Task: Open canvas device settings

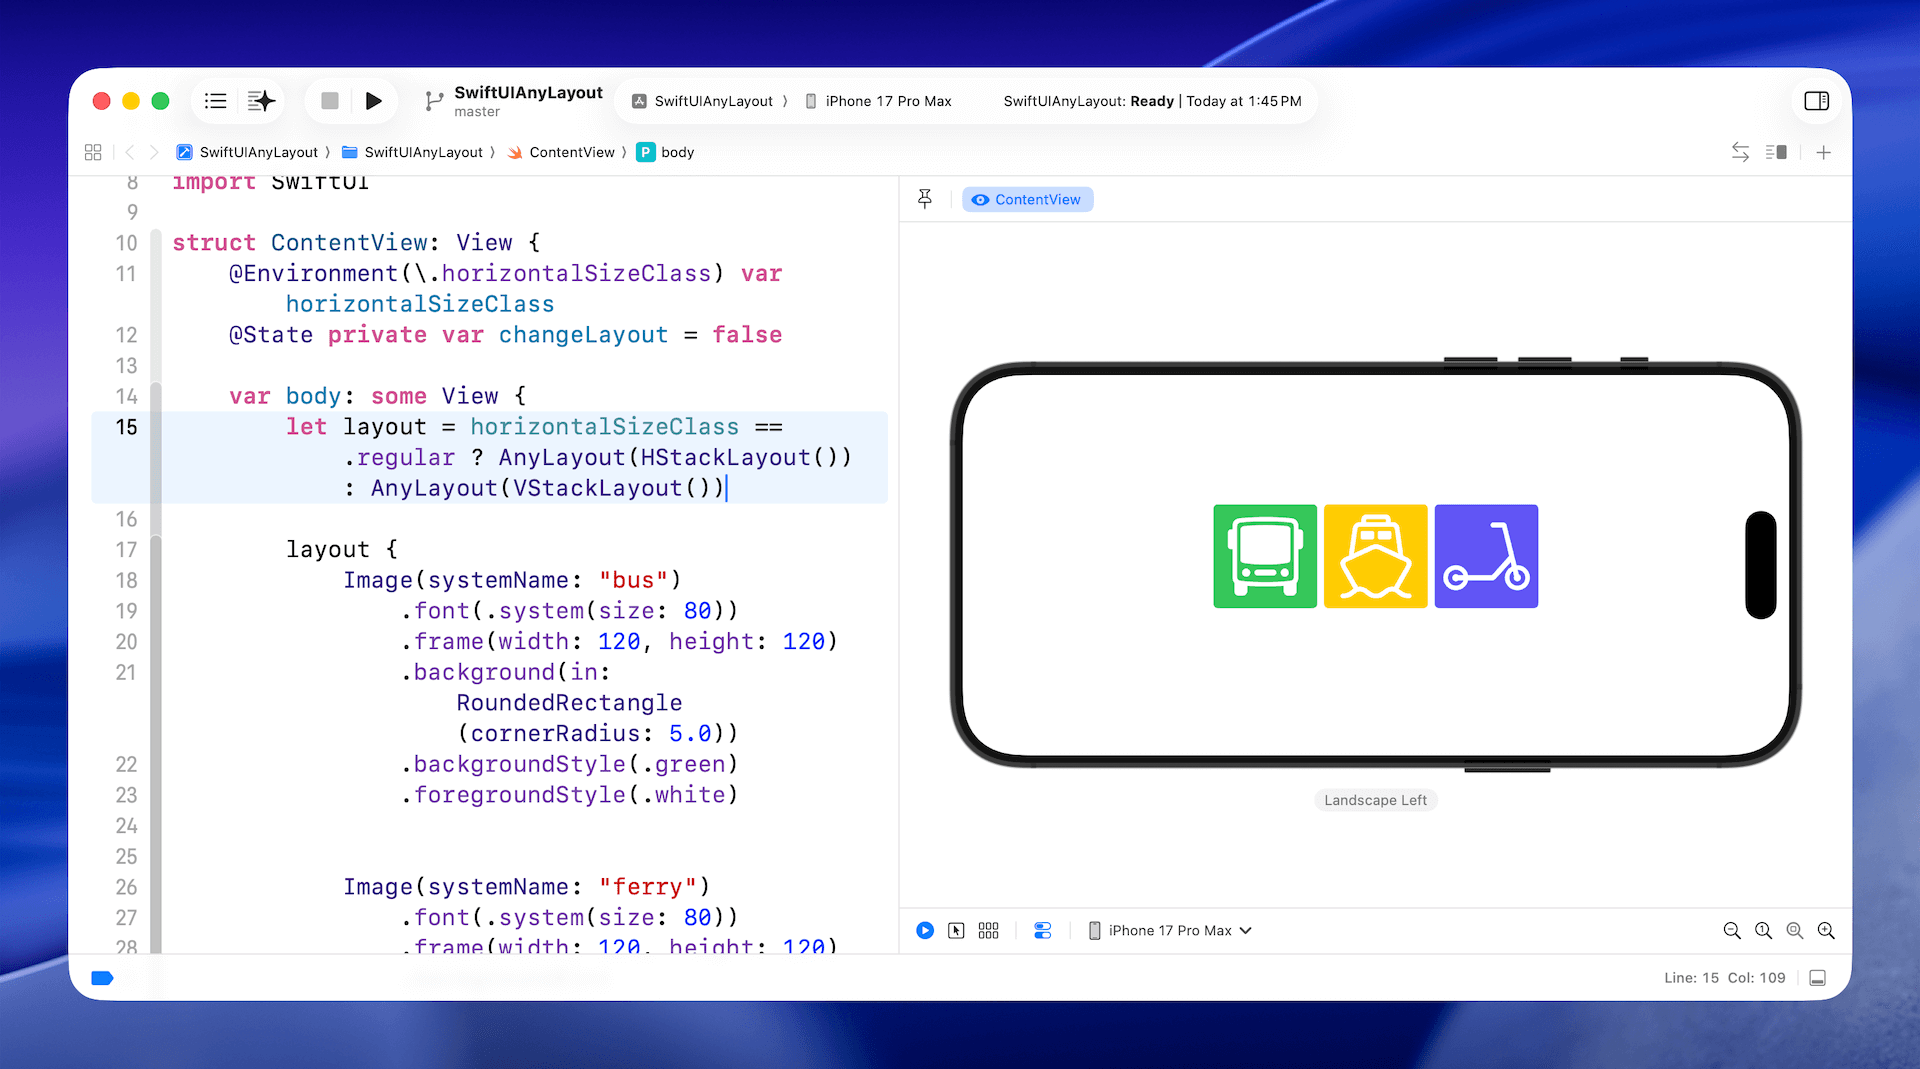Action: point(1042,930)
